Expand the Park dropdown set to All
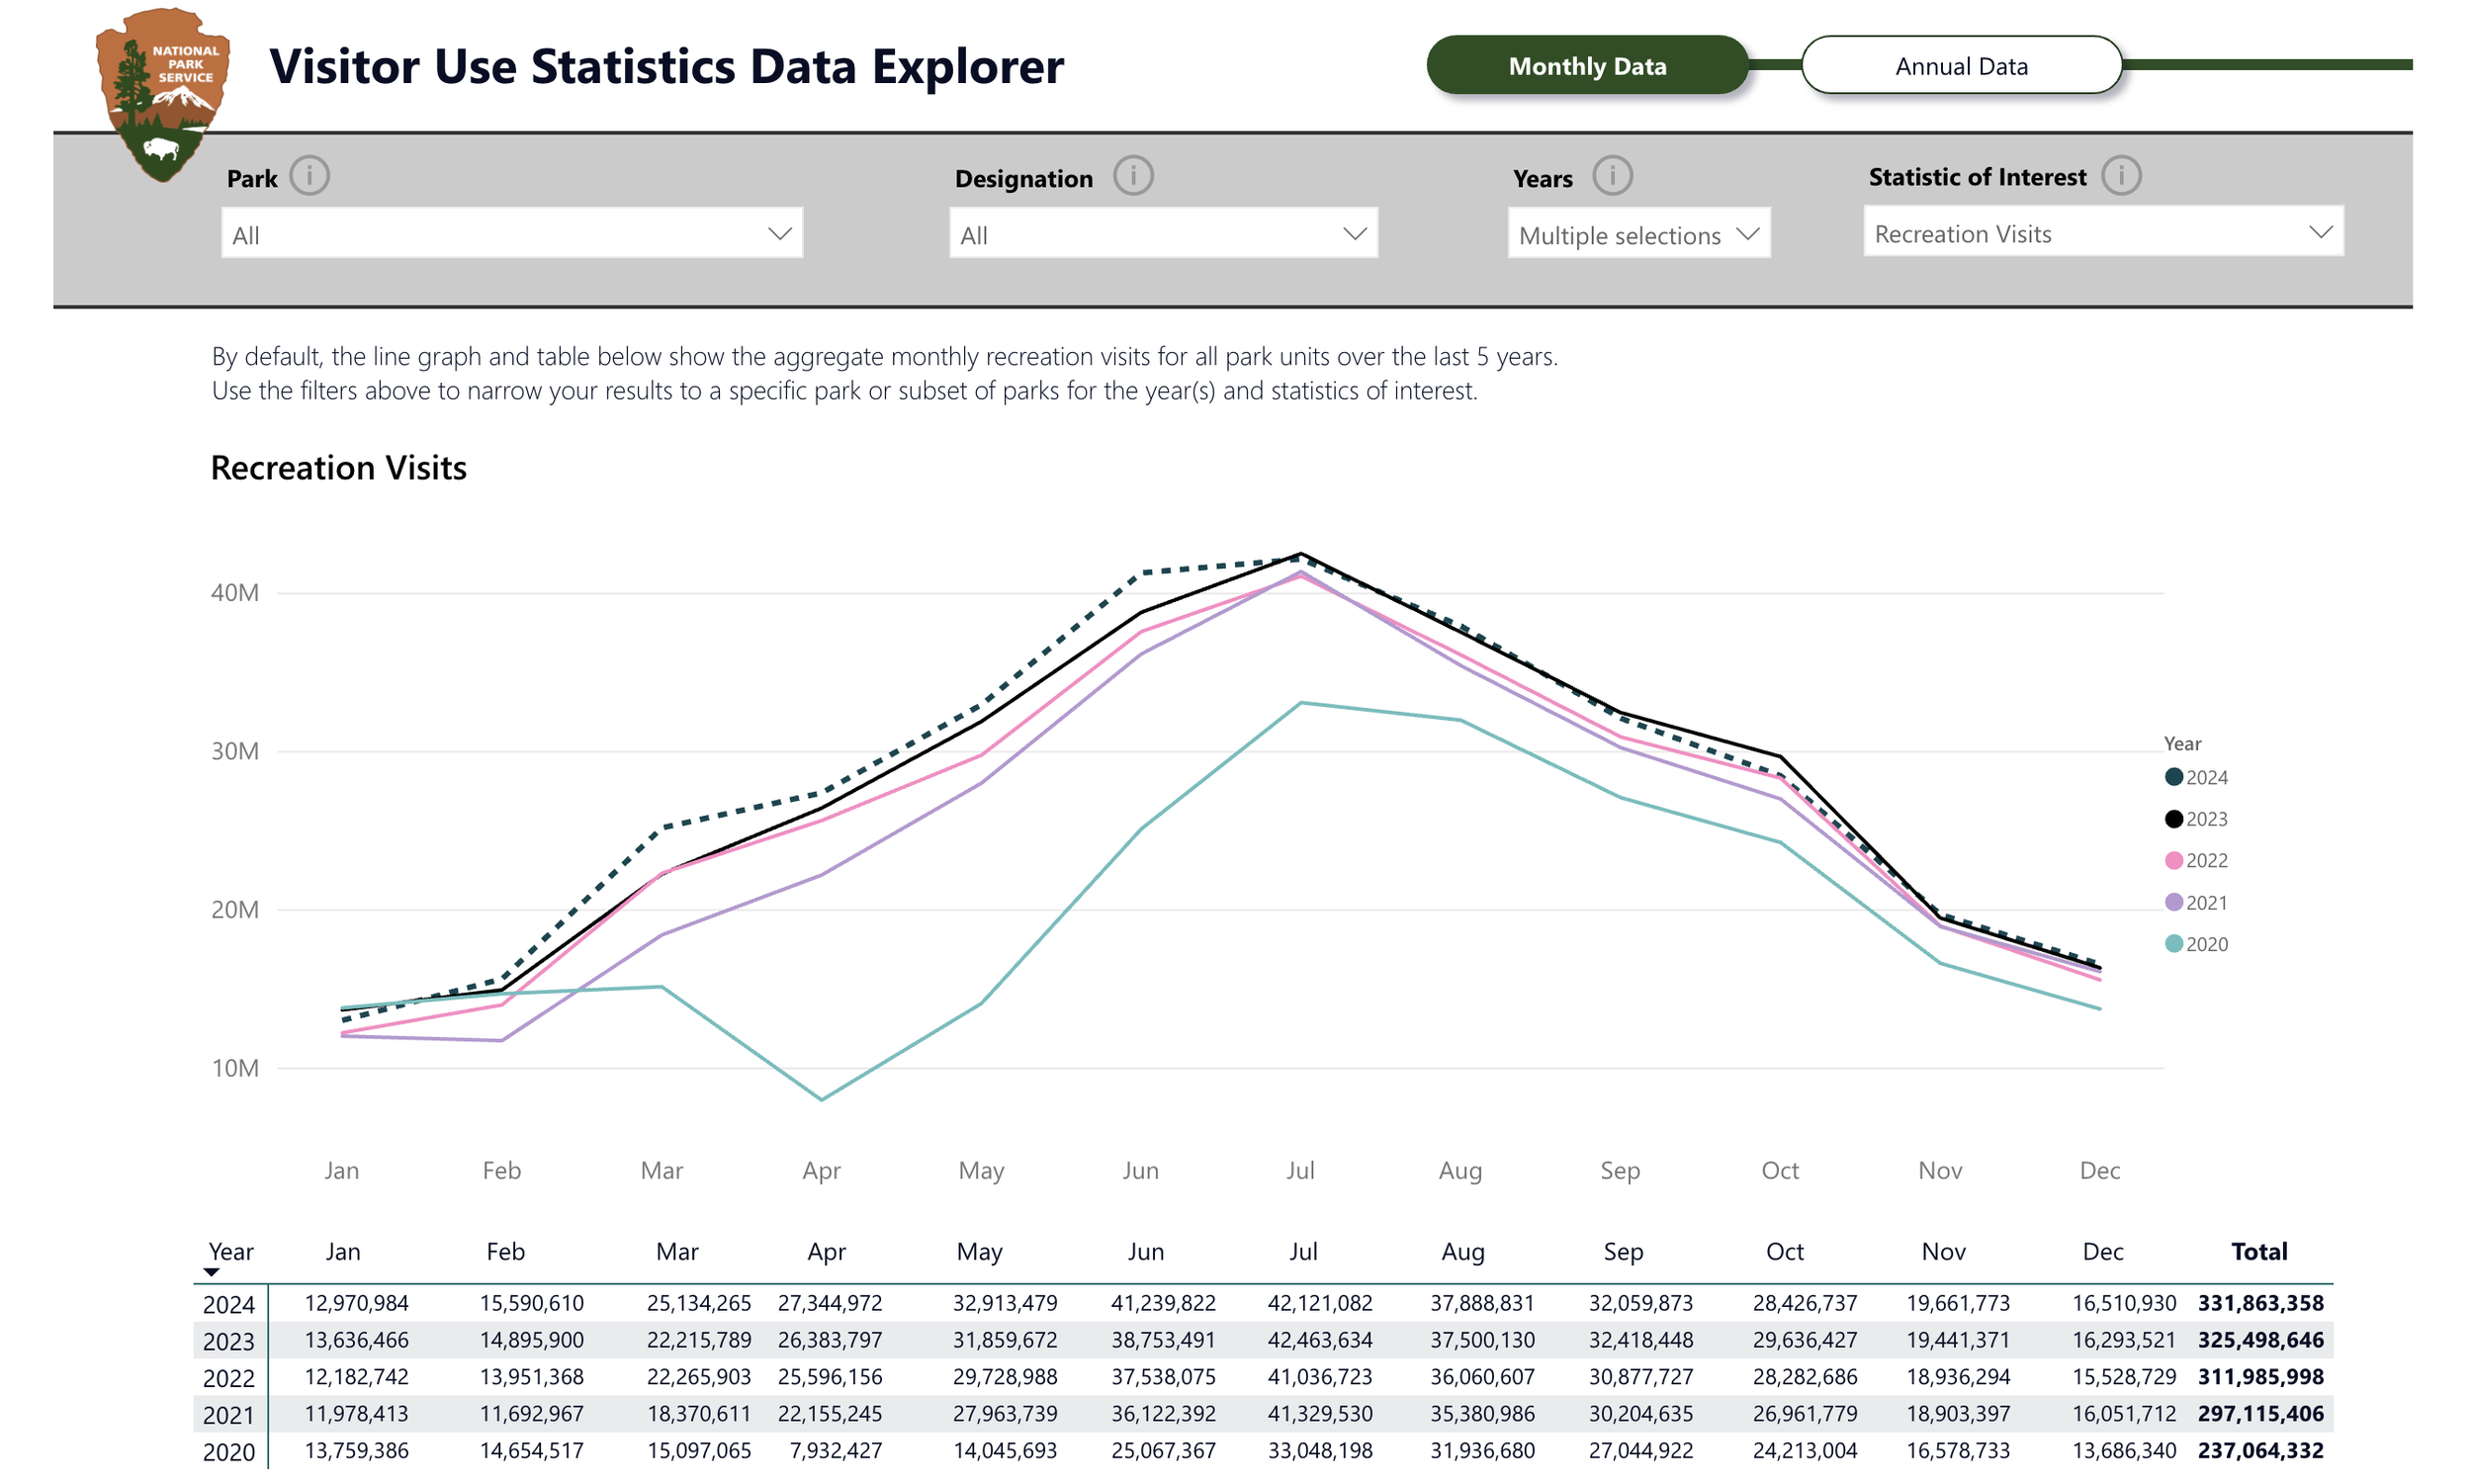2472x1484 pixels. click(x=512, y=234)
